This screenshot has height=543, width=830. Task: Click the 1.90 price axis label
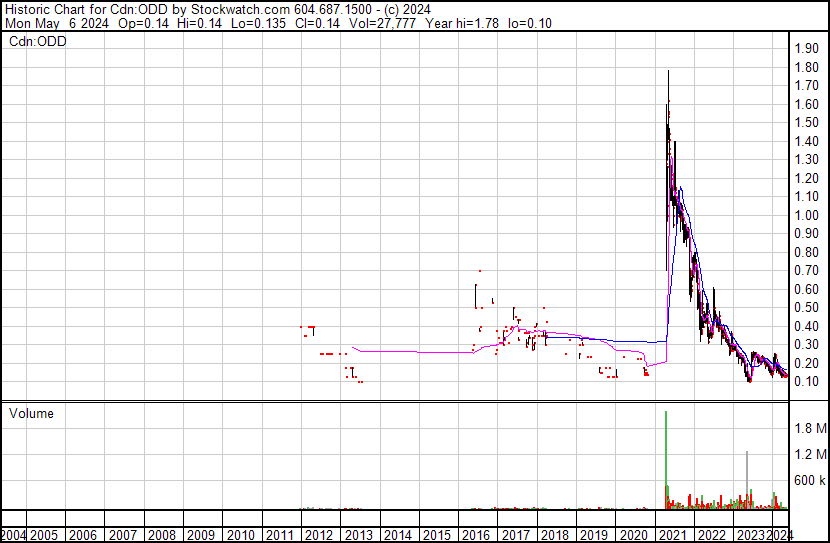[806, 49]
